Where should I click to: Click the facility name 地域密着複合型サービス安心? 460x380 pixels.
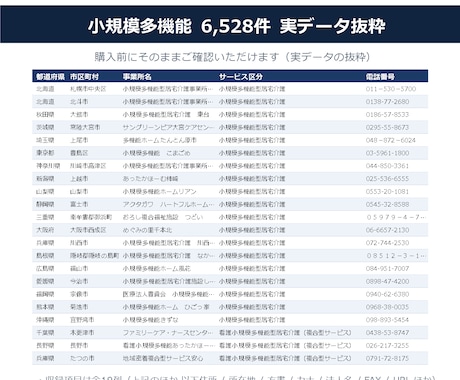tap(163, 358)
